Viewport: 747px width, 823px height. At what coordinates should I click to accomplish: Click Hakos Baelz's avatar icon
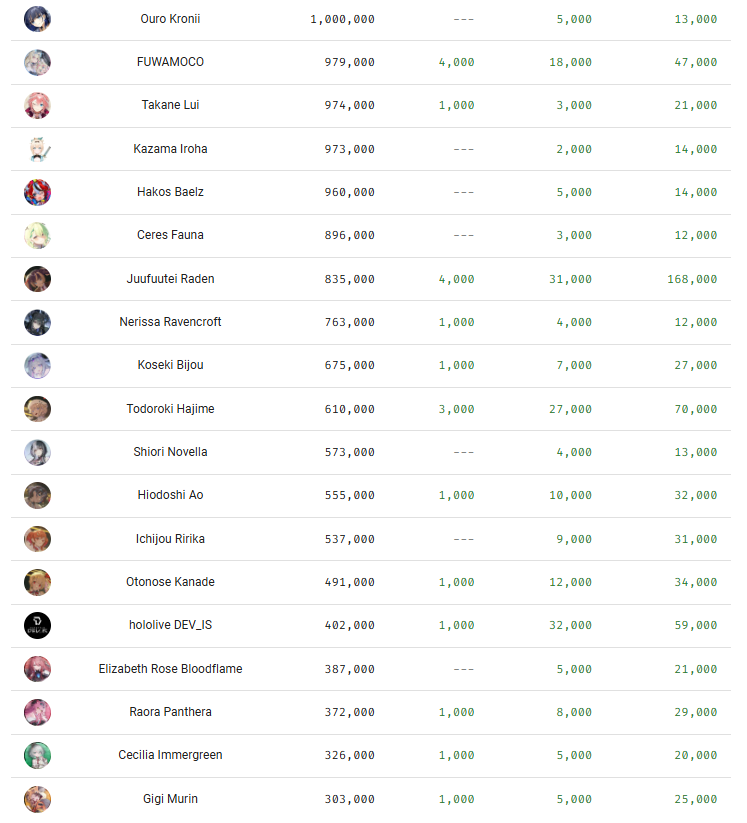pos(37,192)
